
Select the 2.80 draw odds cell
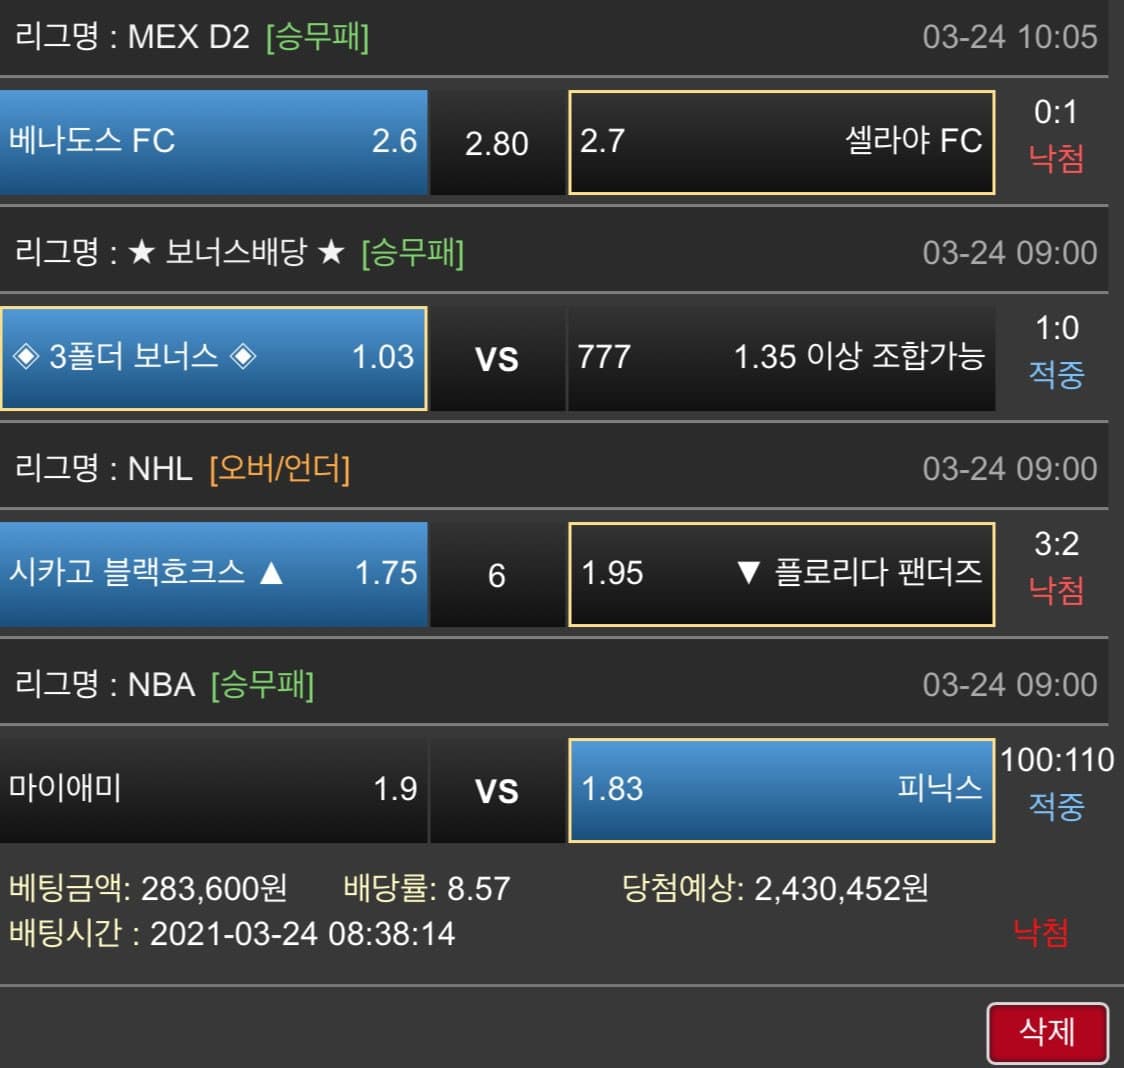click(497, 143)
